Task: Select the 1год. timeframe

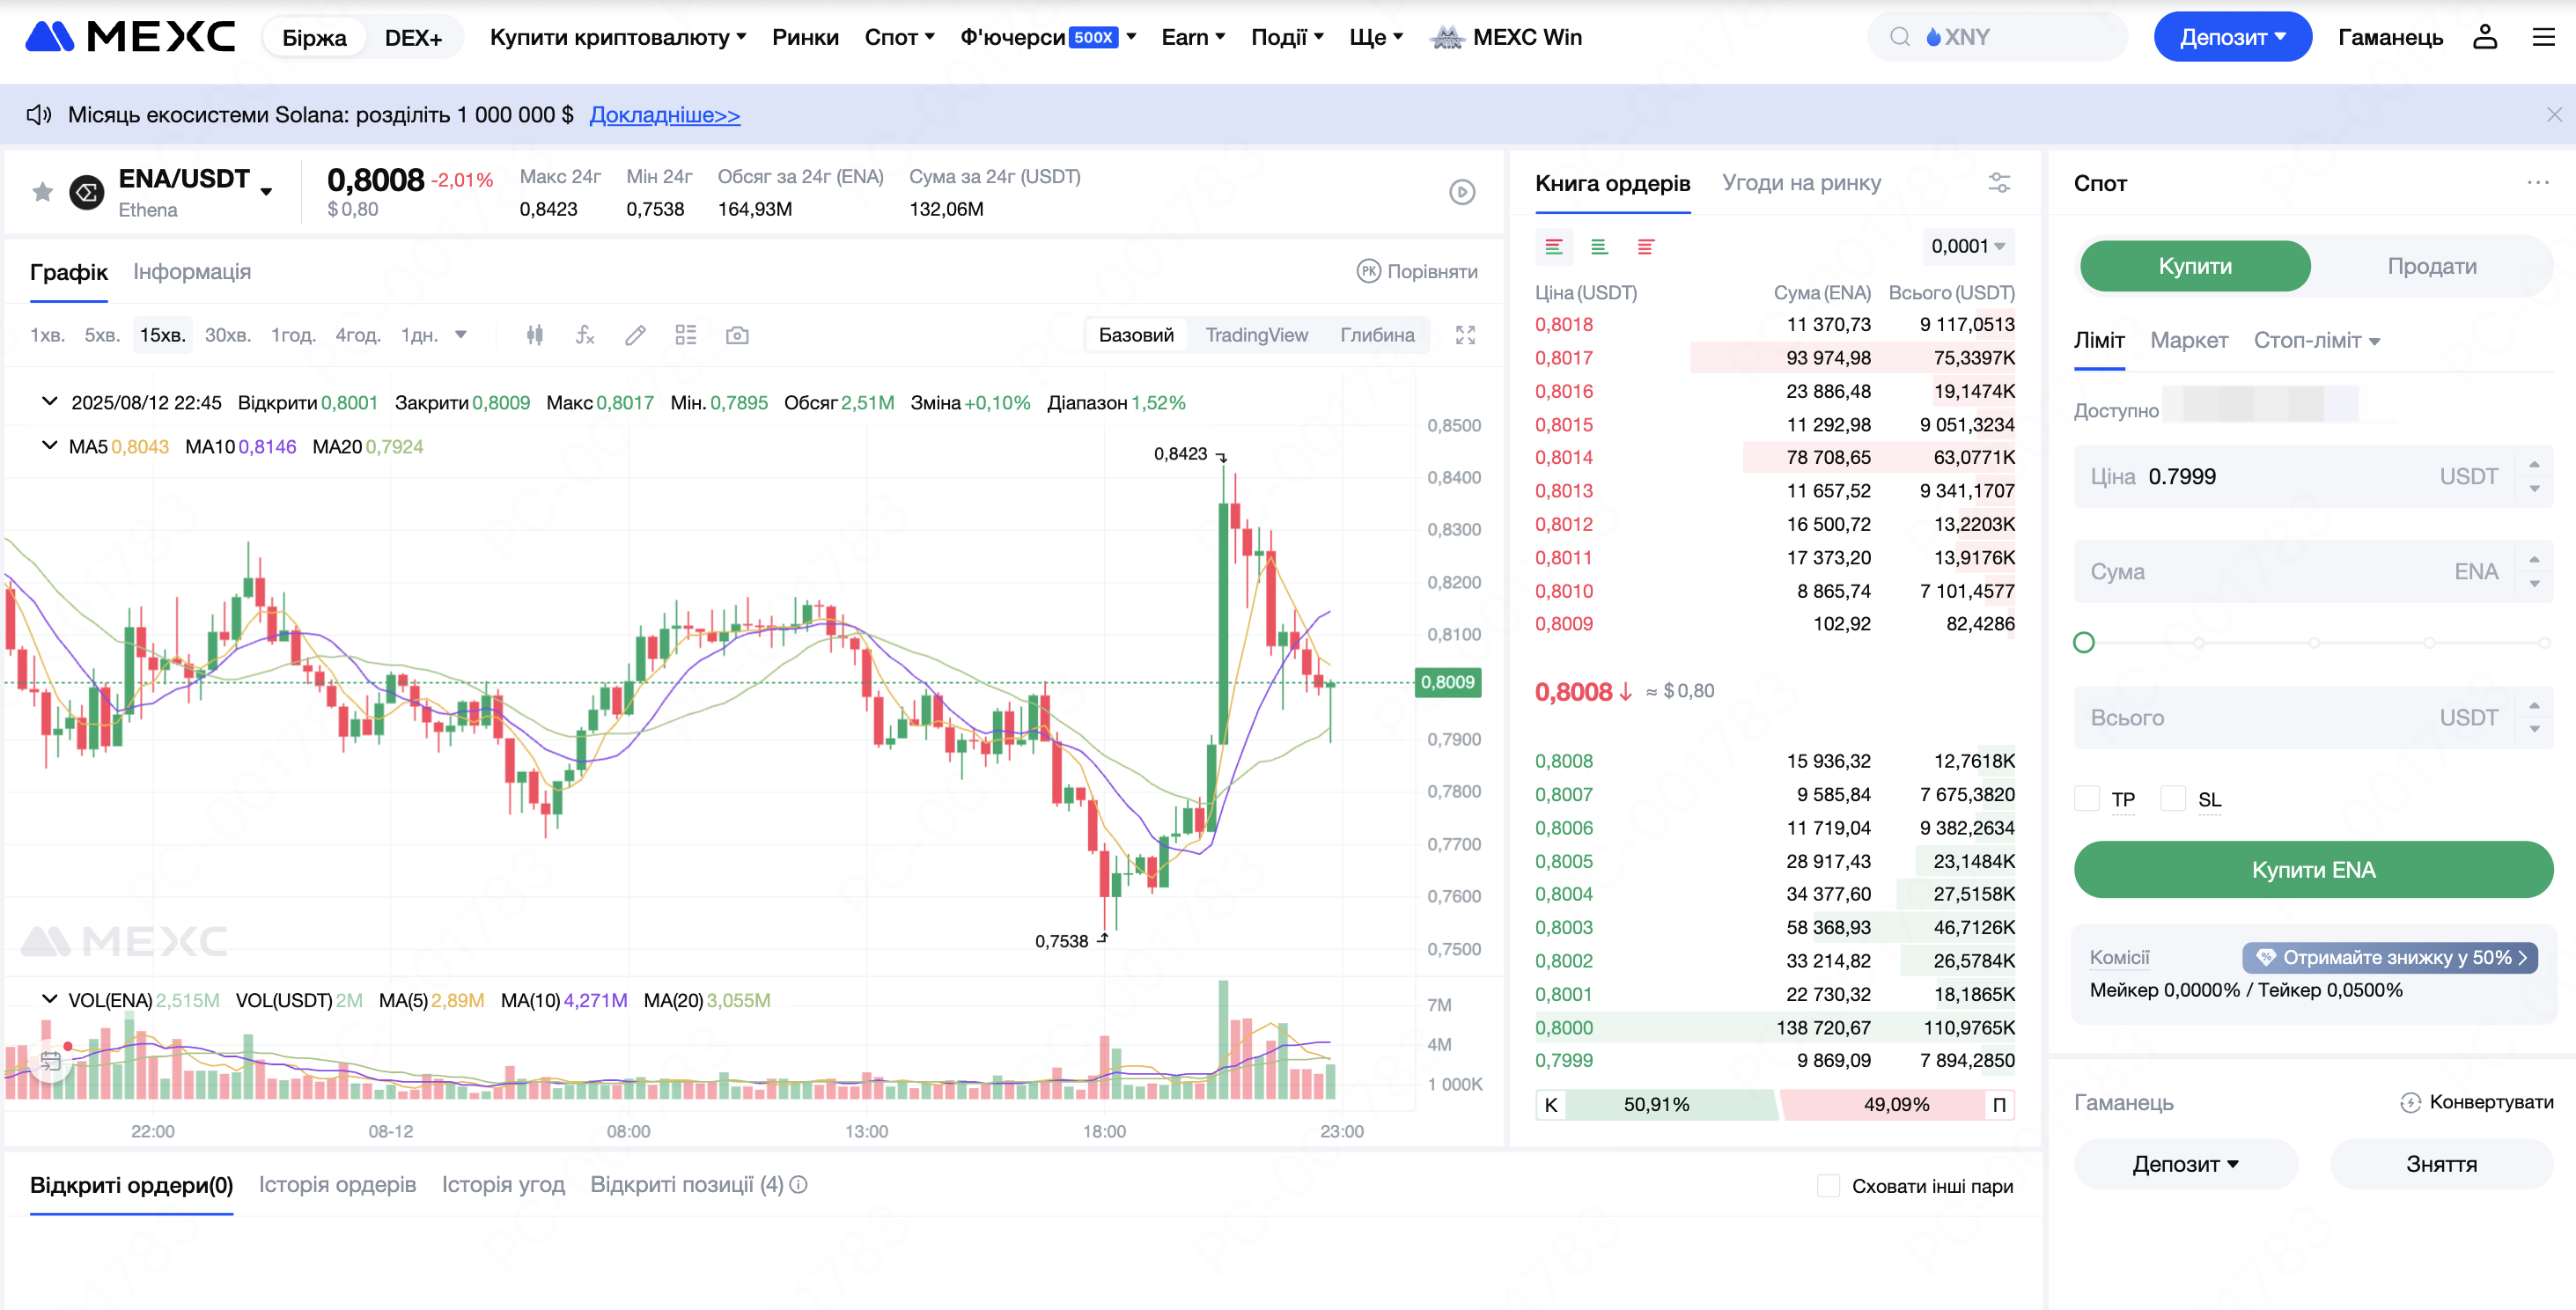Action: pyautogui.click(x=293, y=335)
